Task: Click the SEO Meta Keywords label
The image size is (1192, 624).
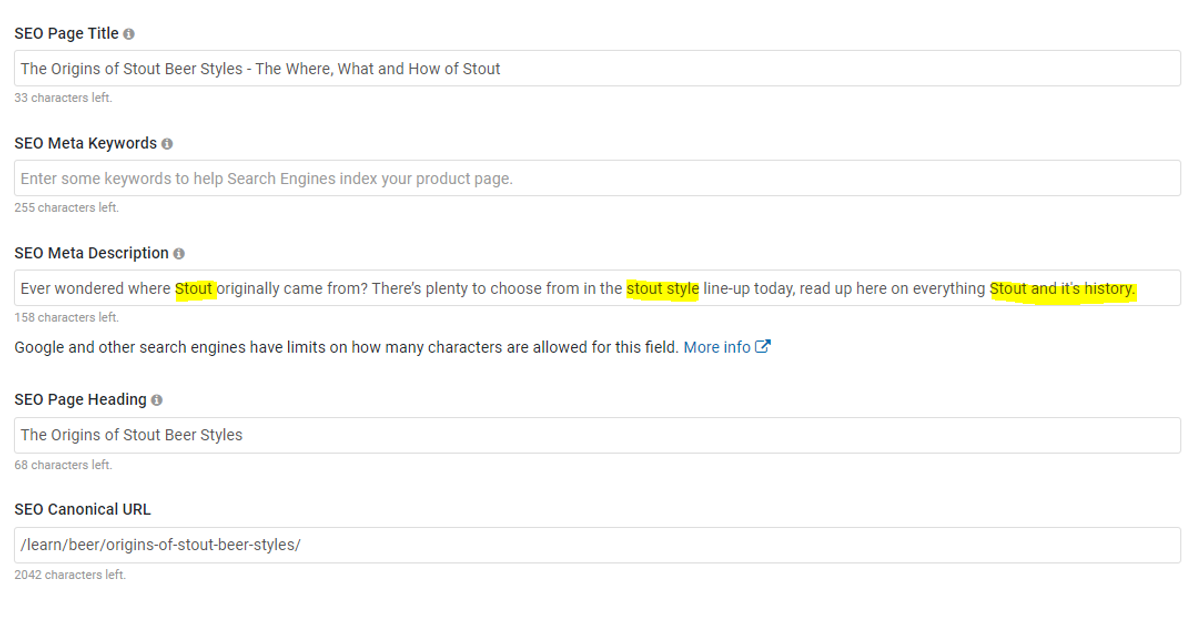Action: (85, 144)
